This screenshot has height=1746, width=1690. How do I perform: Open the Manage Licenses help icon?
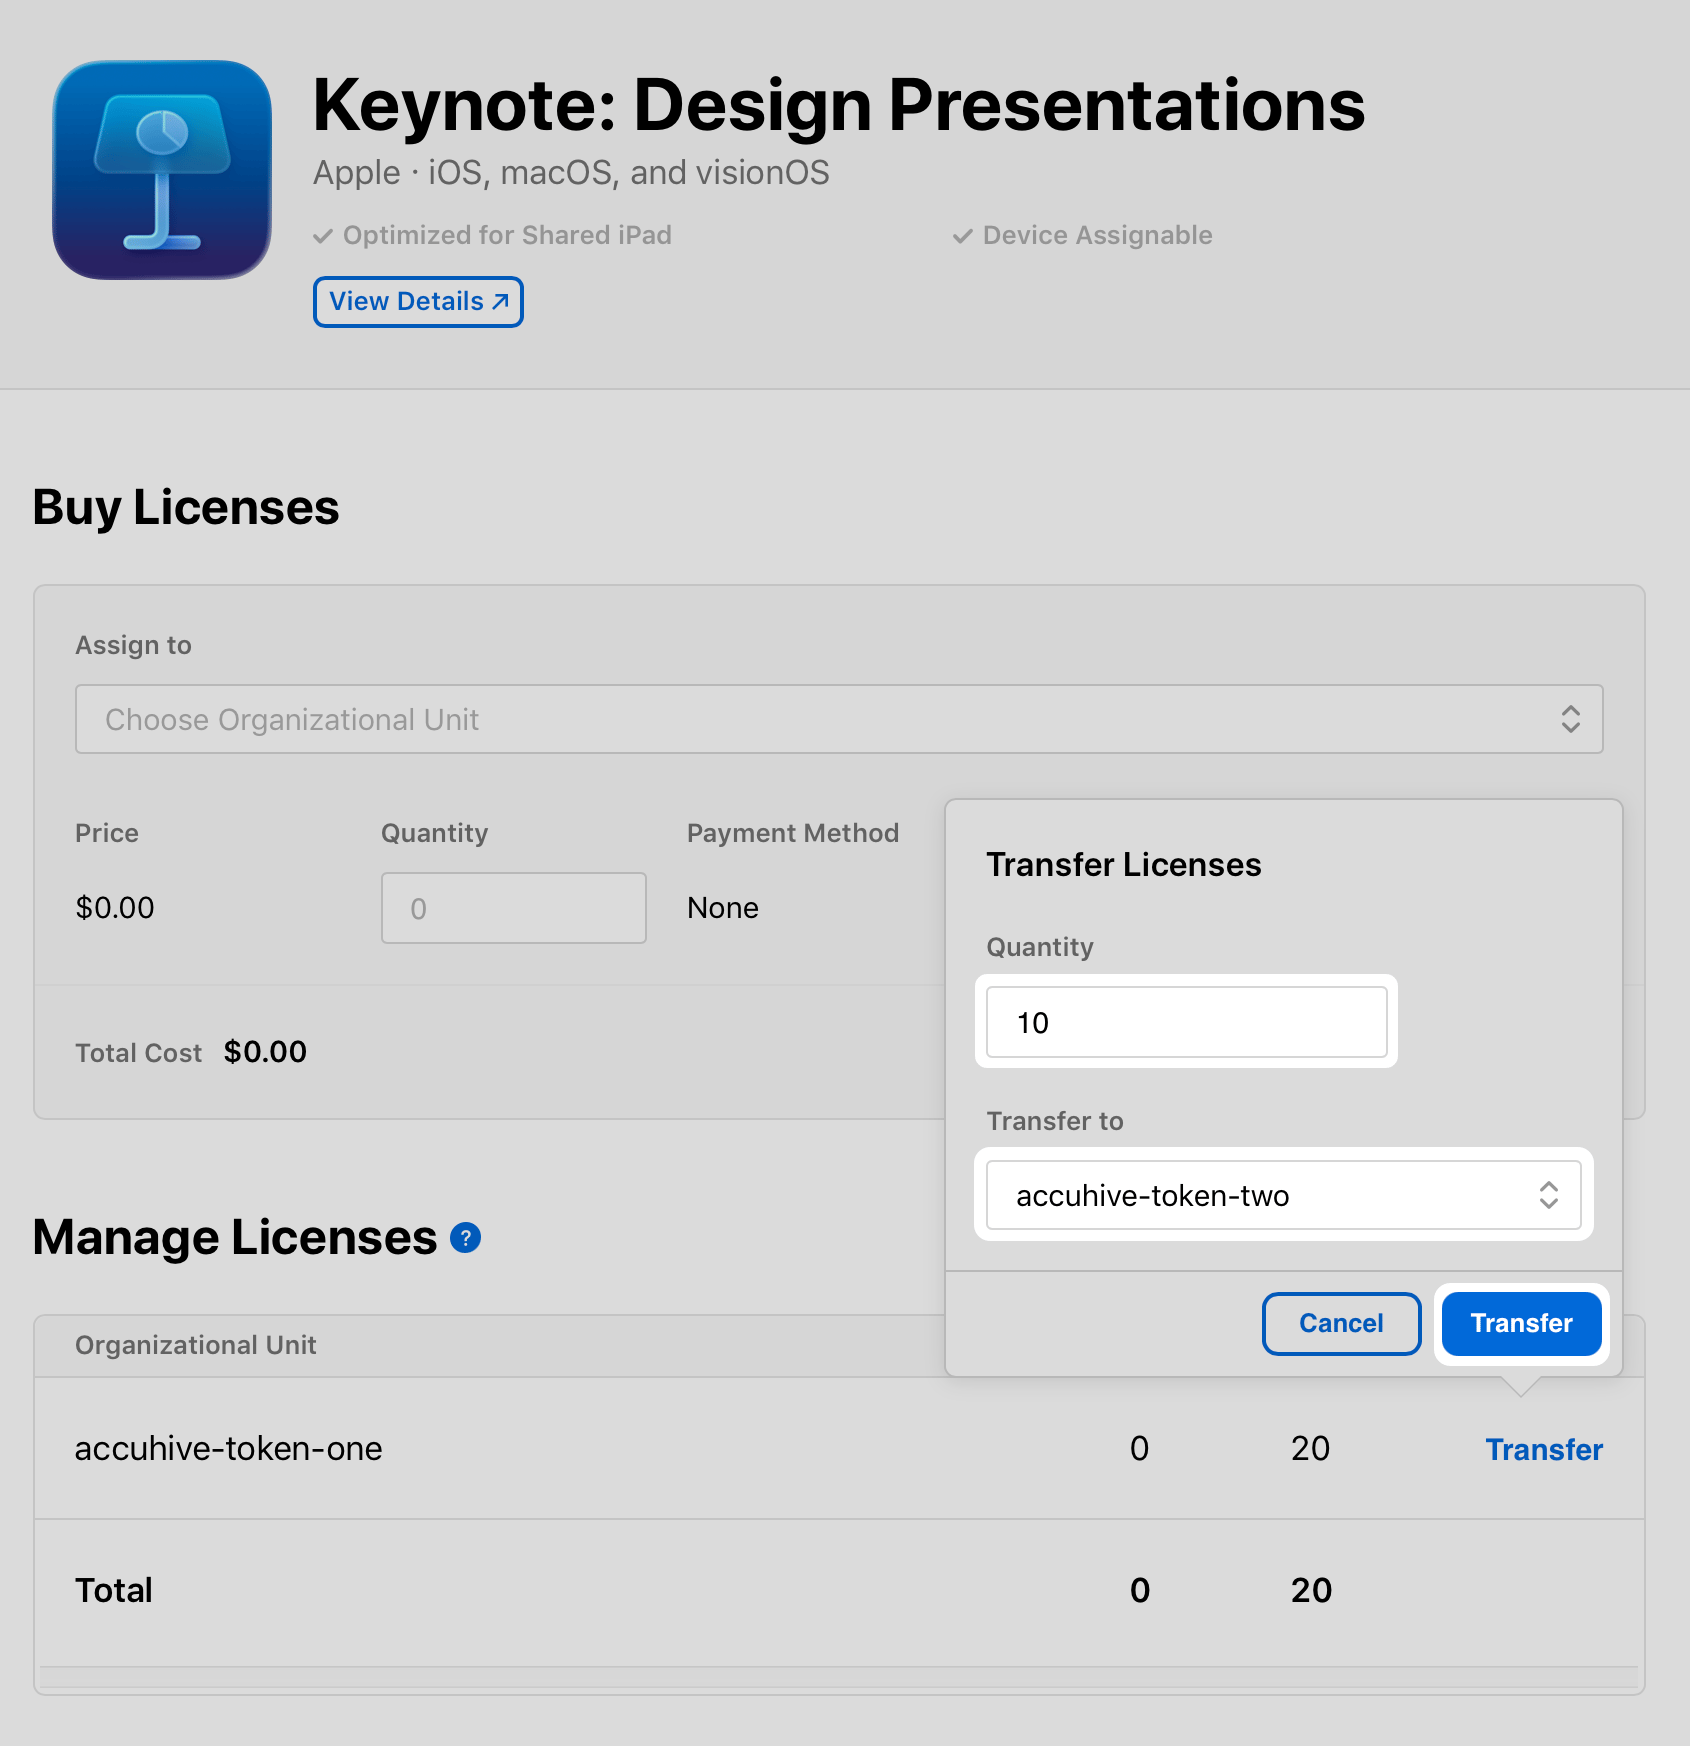466,1238
